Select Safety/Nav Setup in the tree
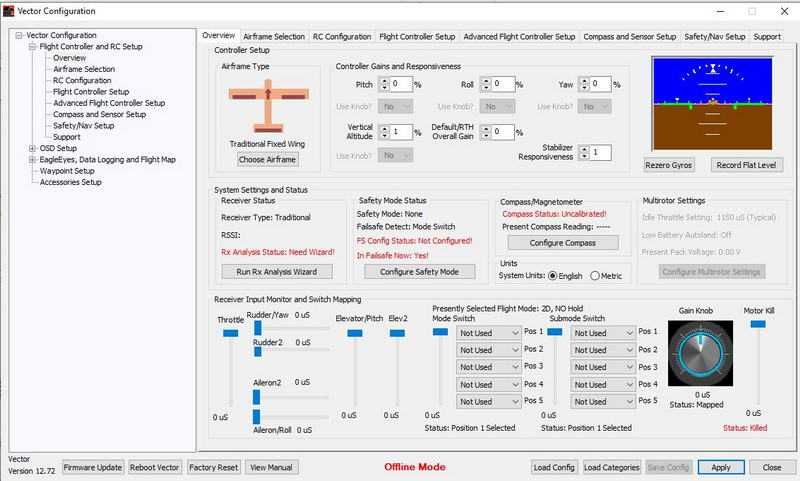The height and width of the screenshot is (481, 800). (84, 125)
